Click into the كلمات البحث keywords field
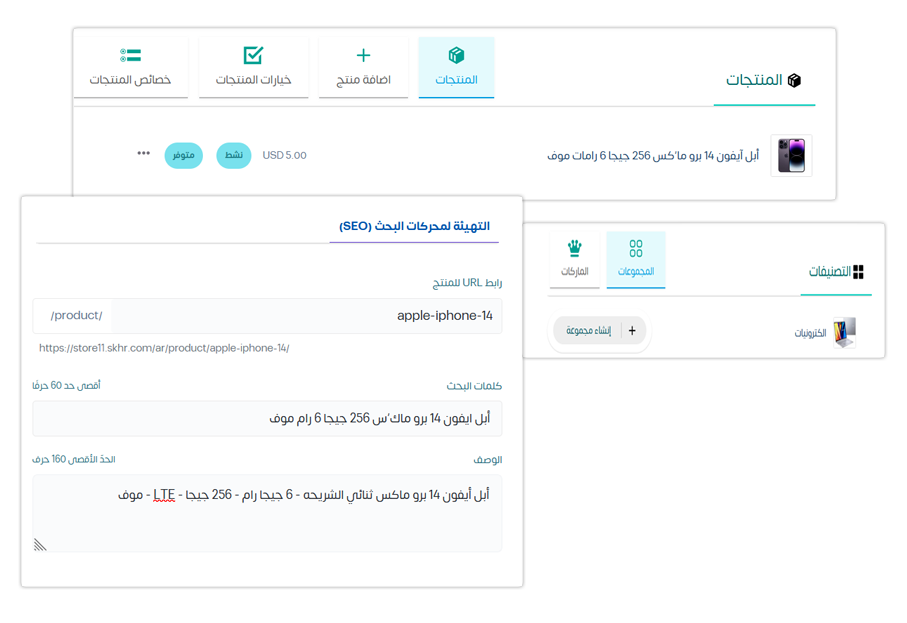Screen dimensions: 907x623 coord(267,419)
